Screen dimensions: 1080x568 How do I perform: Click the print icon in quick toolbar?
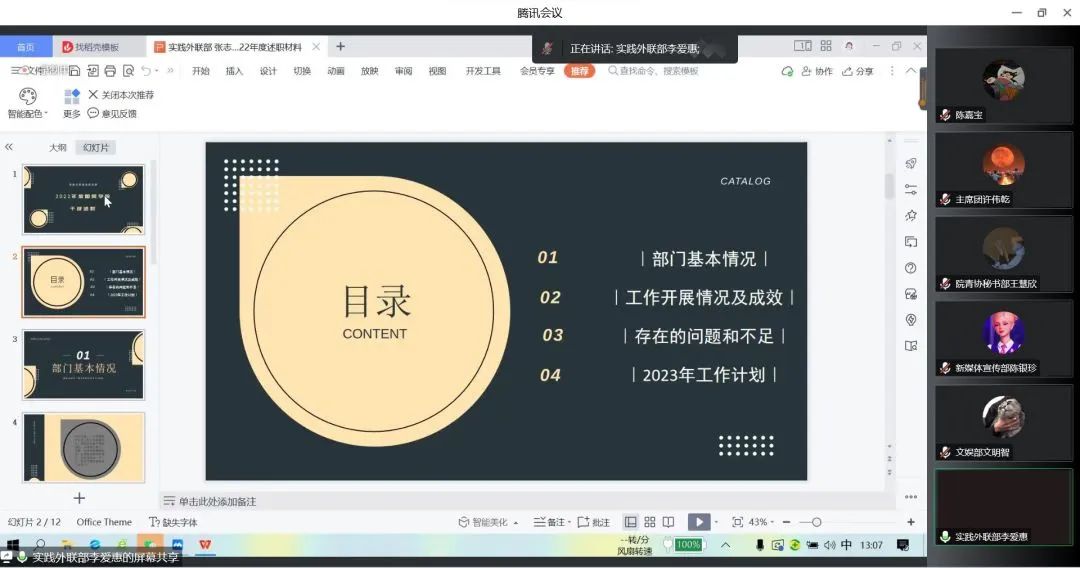110,71
